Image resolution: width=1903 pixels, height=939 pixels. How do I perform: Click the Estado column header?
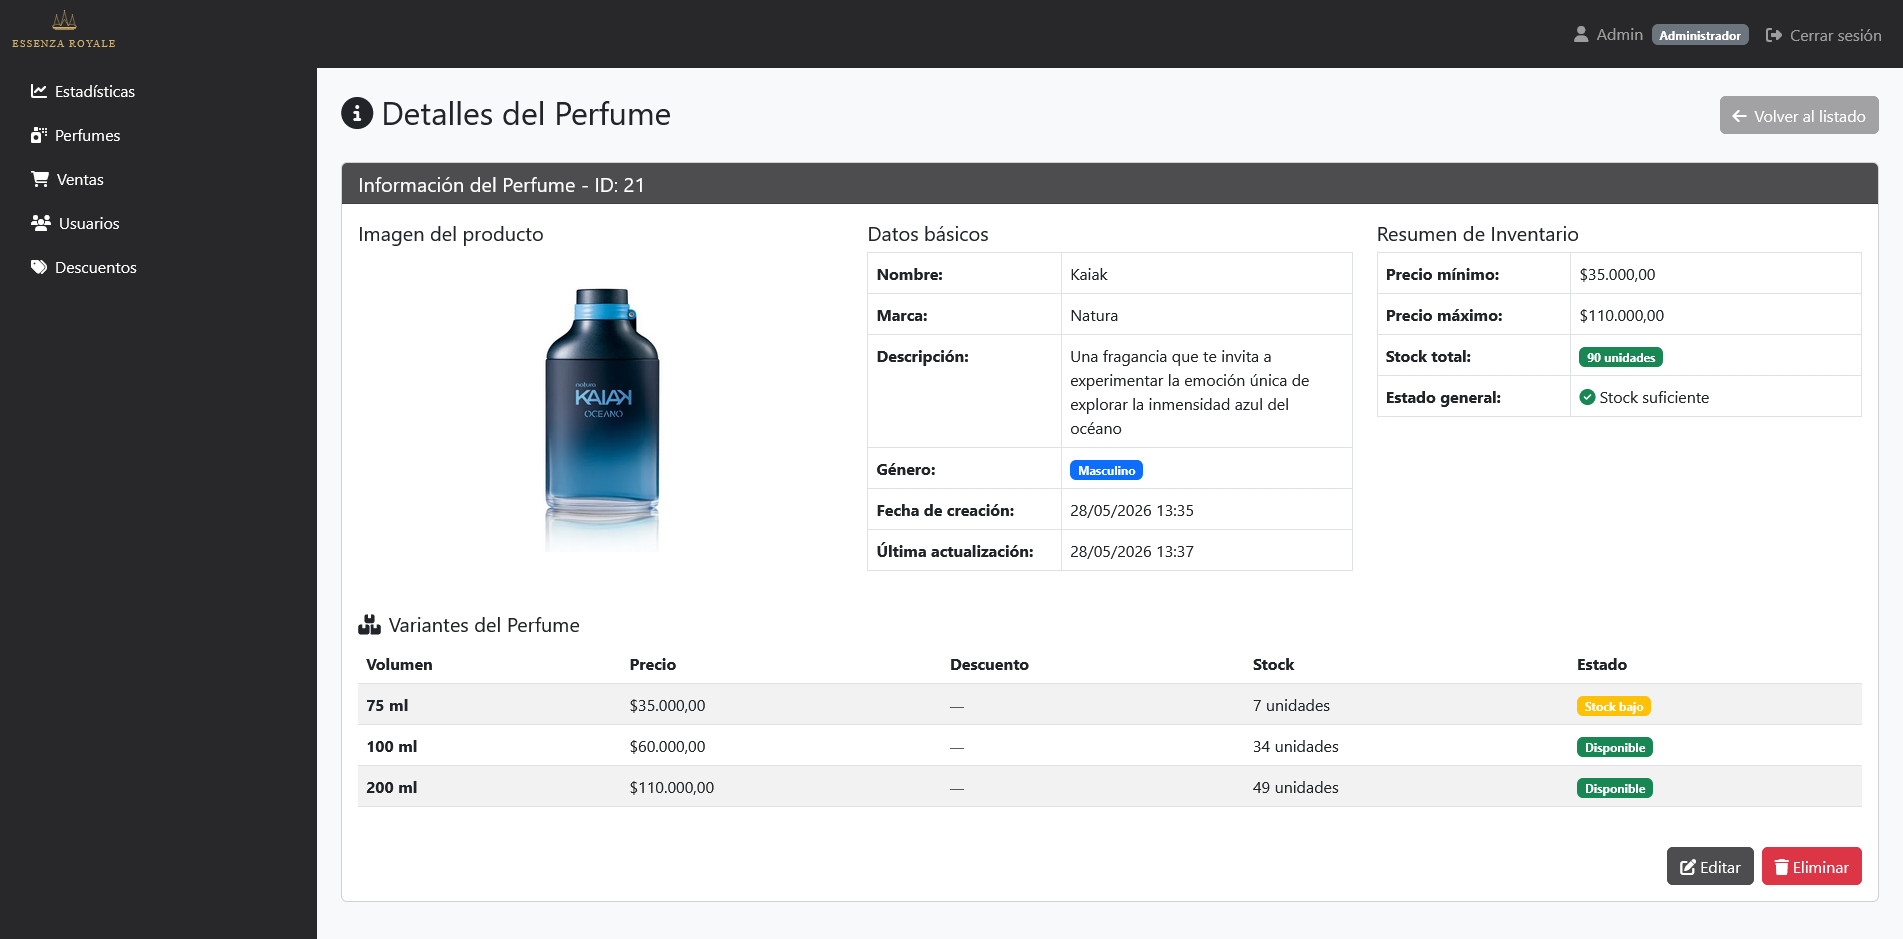pyautogui.click(x=1602, y=664)
